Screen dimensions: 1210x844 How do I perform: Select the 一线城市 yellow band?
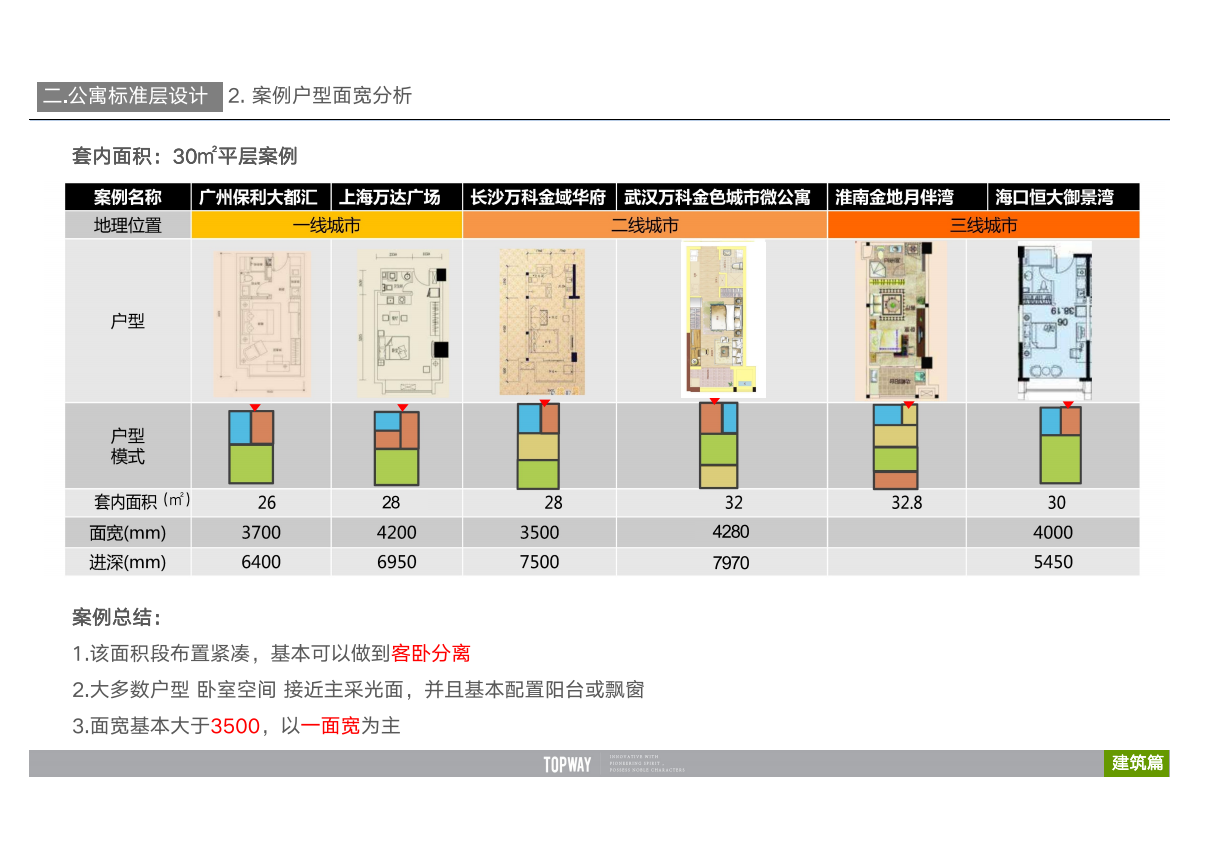(x=327, y=225)
